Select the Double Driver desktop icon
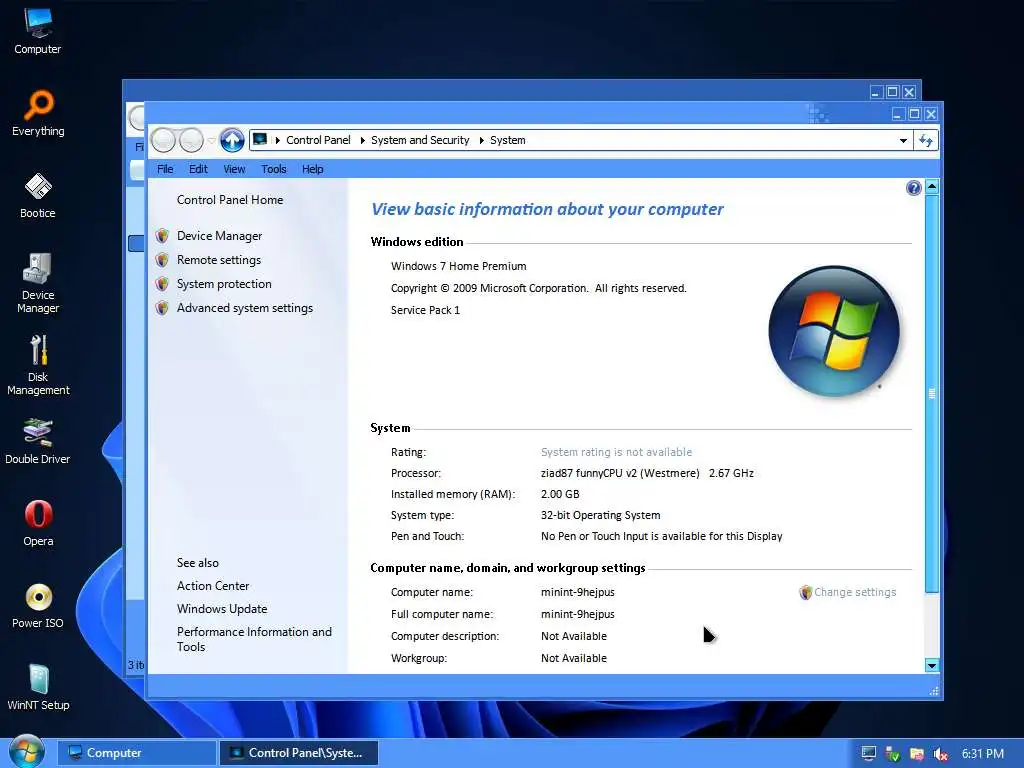 tap(38, 441)
